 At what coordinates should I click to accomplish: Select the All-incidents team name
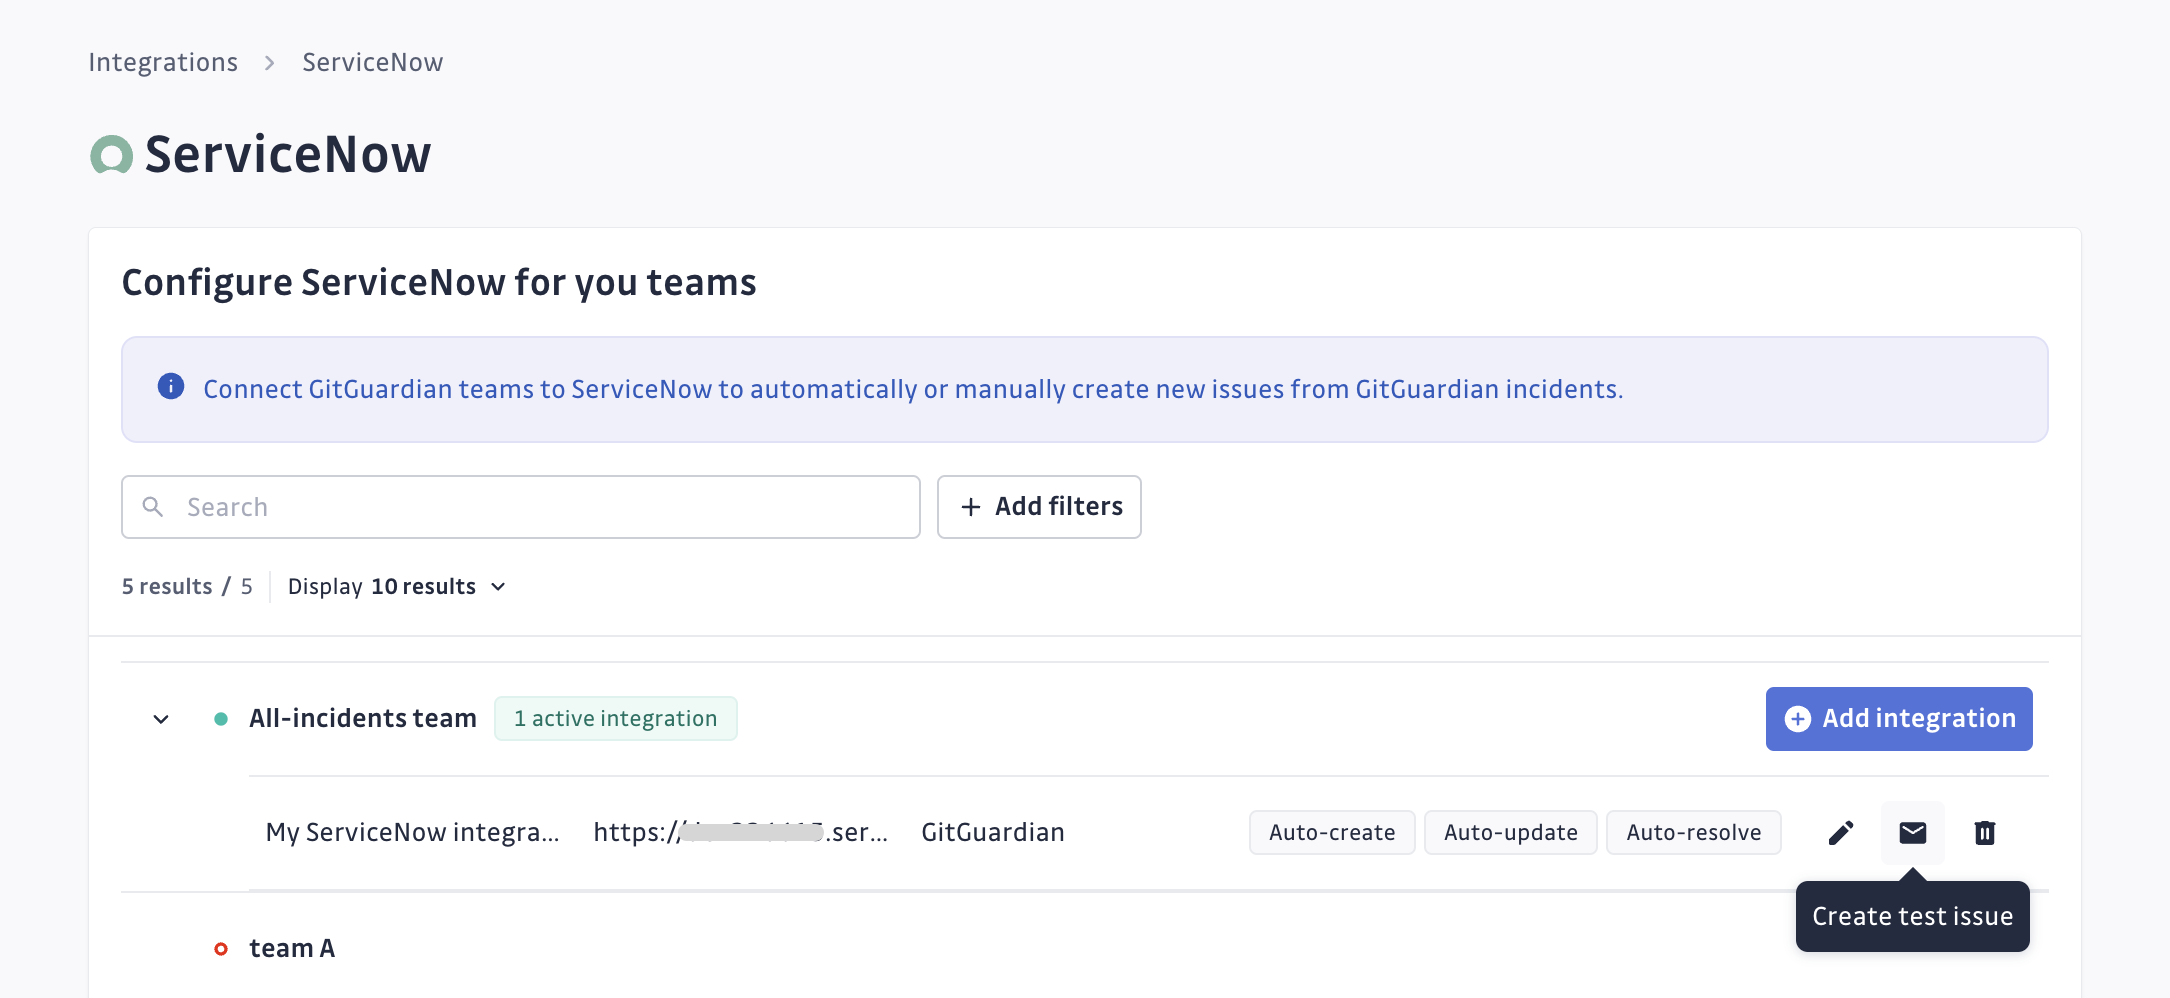click(x=362, y=718)
